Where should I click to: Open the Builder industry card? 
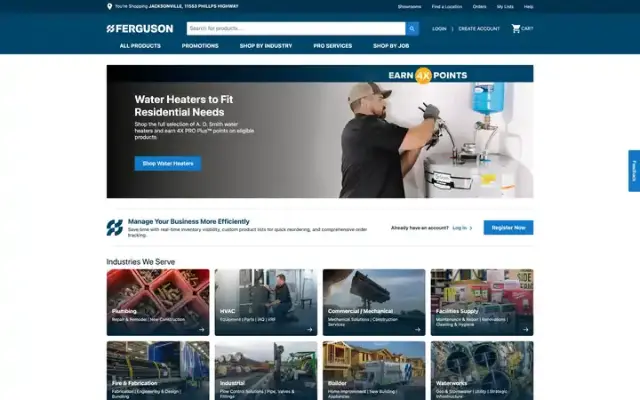pyautogui.click(x=374, y=371)
